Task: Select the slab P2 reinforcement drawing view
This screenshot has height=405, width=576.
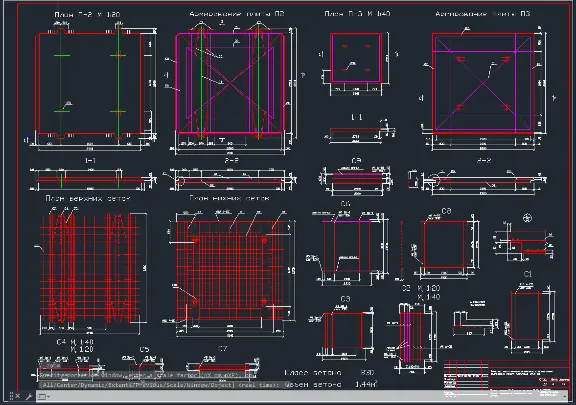Action: [231, 86]
